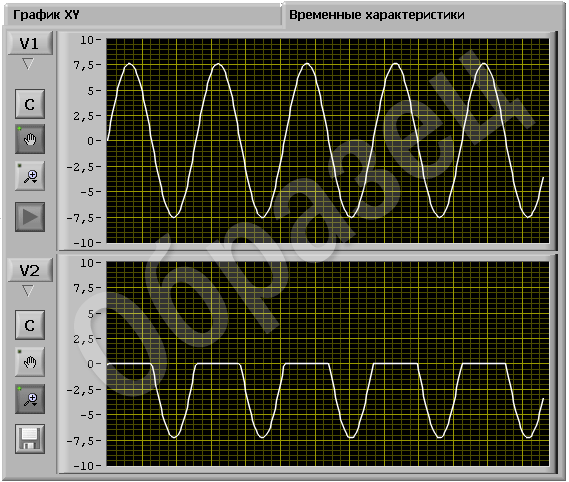The image size is (569, 482).
Task: Expand the triangle arrow below V2
Action: coord(28,291)
